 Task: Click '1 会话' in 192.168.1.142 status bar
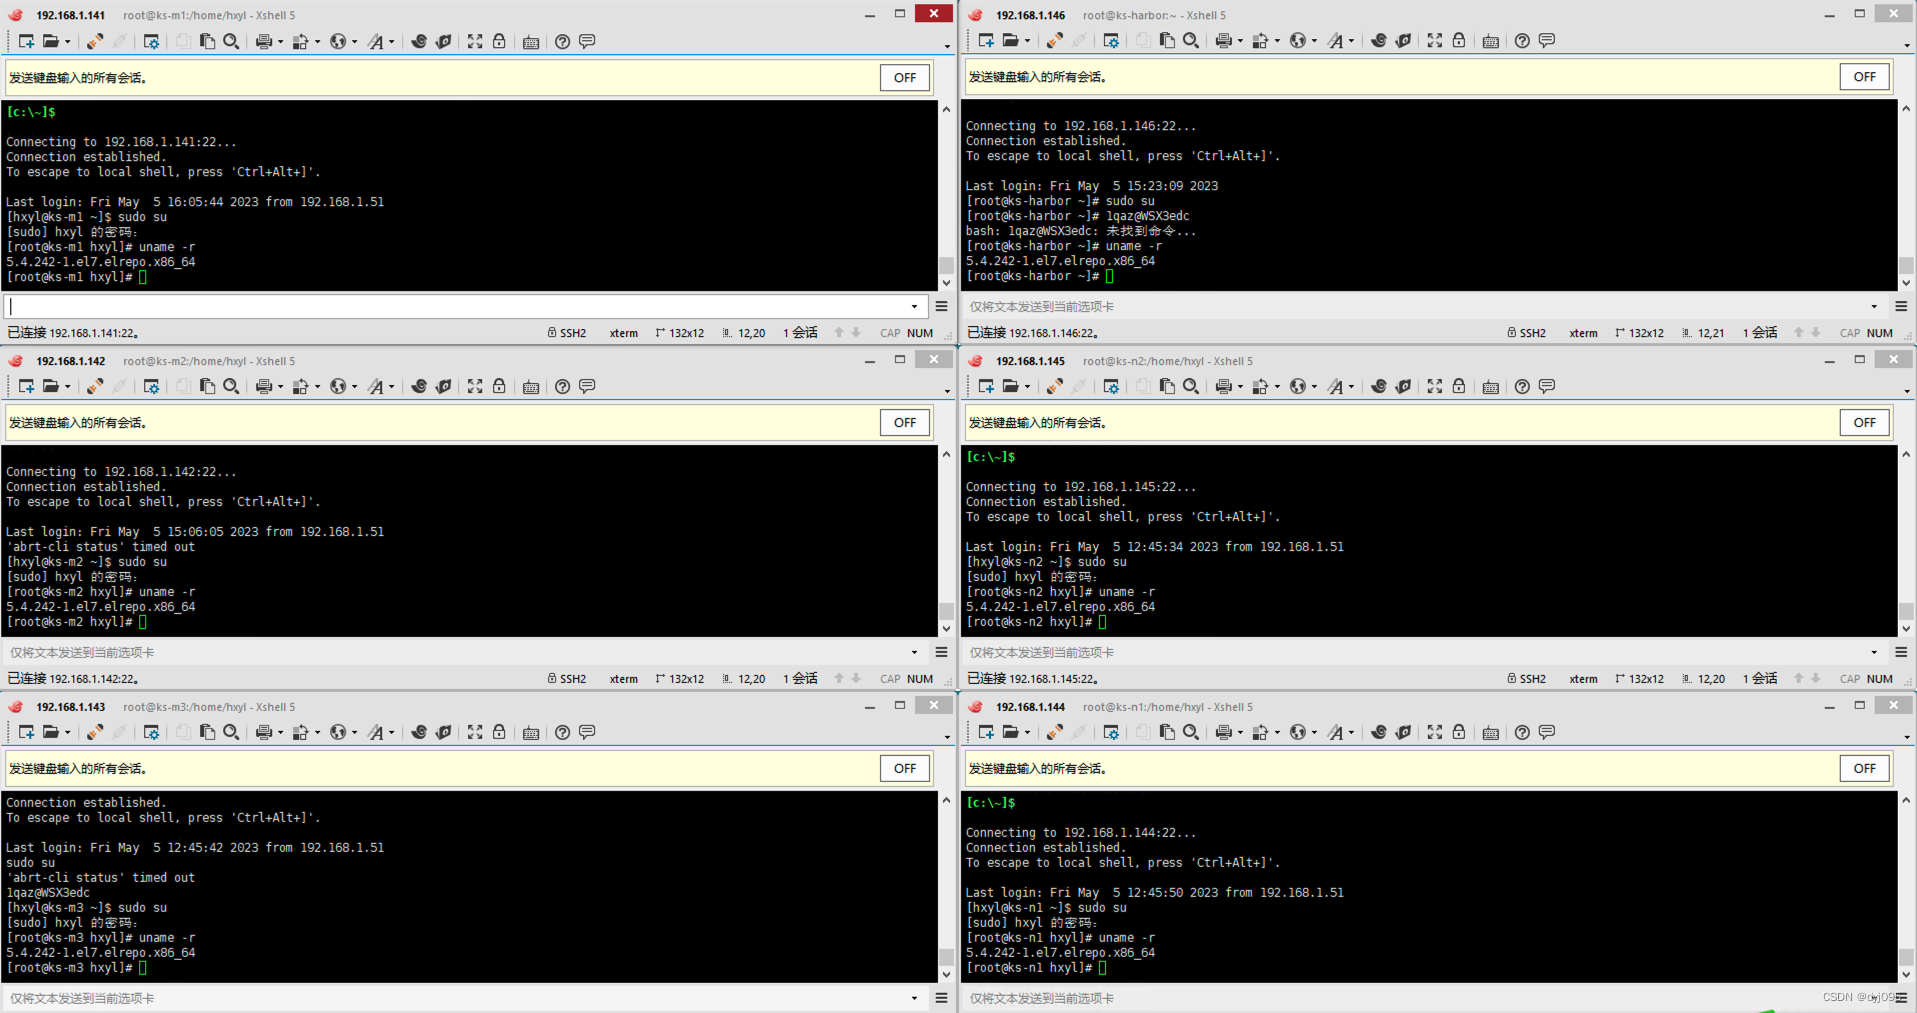[800, 679]
